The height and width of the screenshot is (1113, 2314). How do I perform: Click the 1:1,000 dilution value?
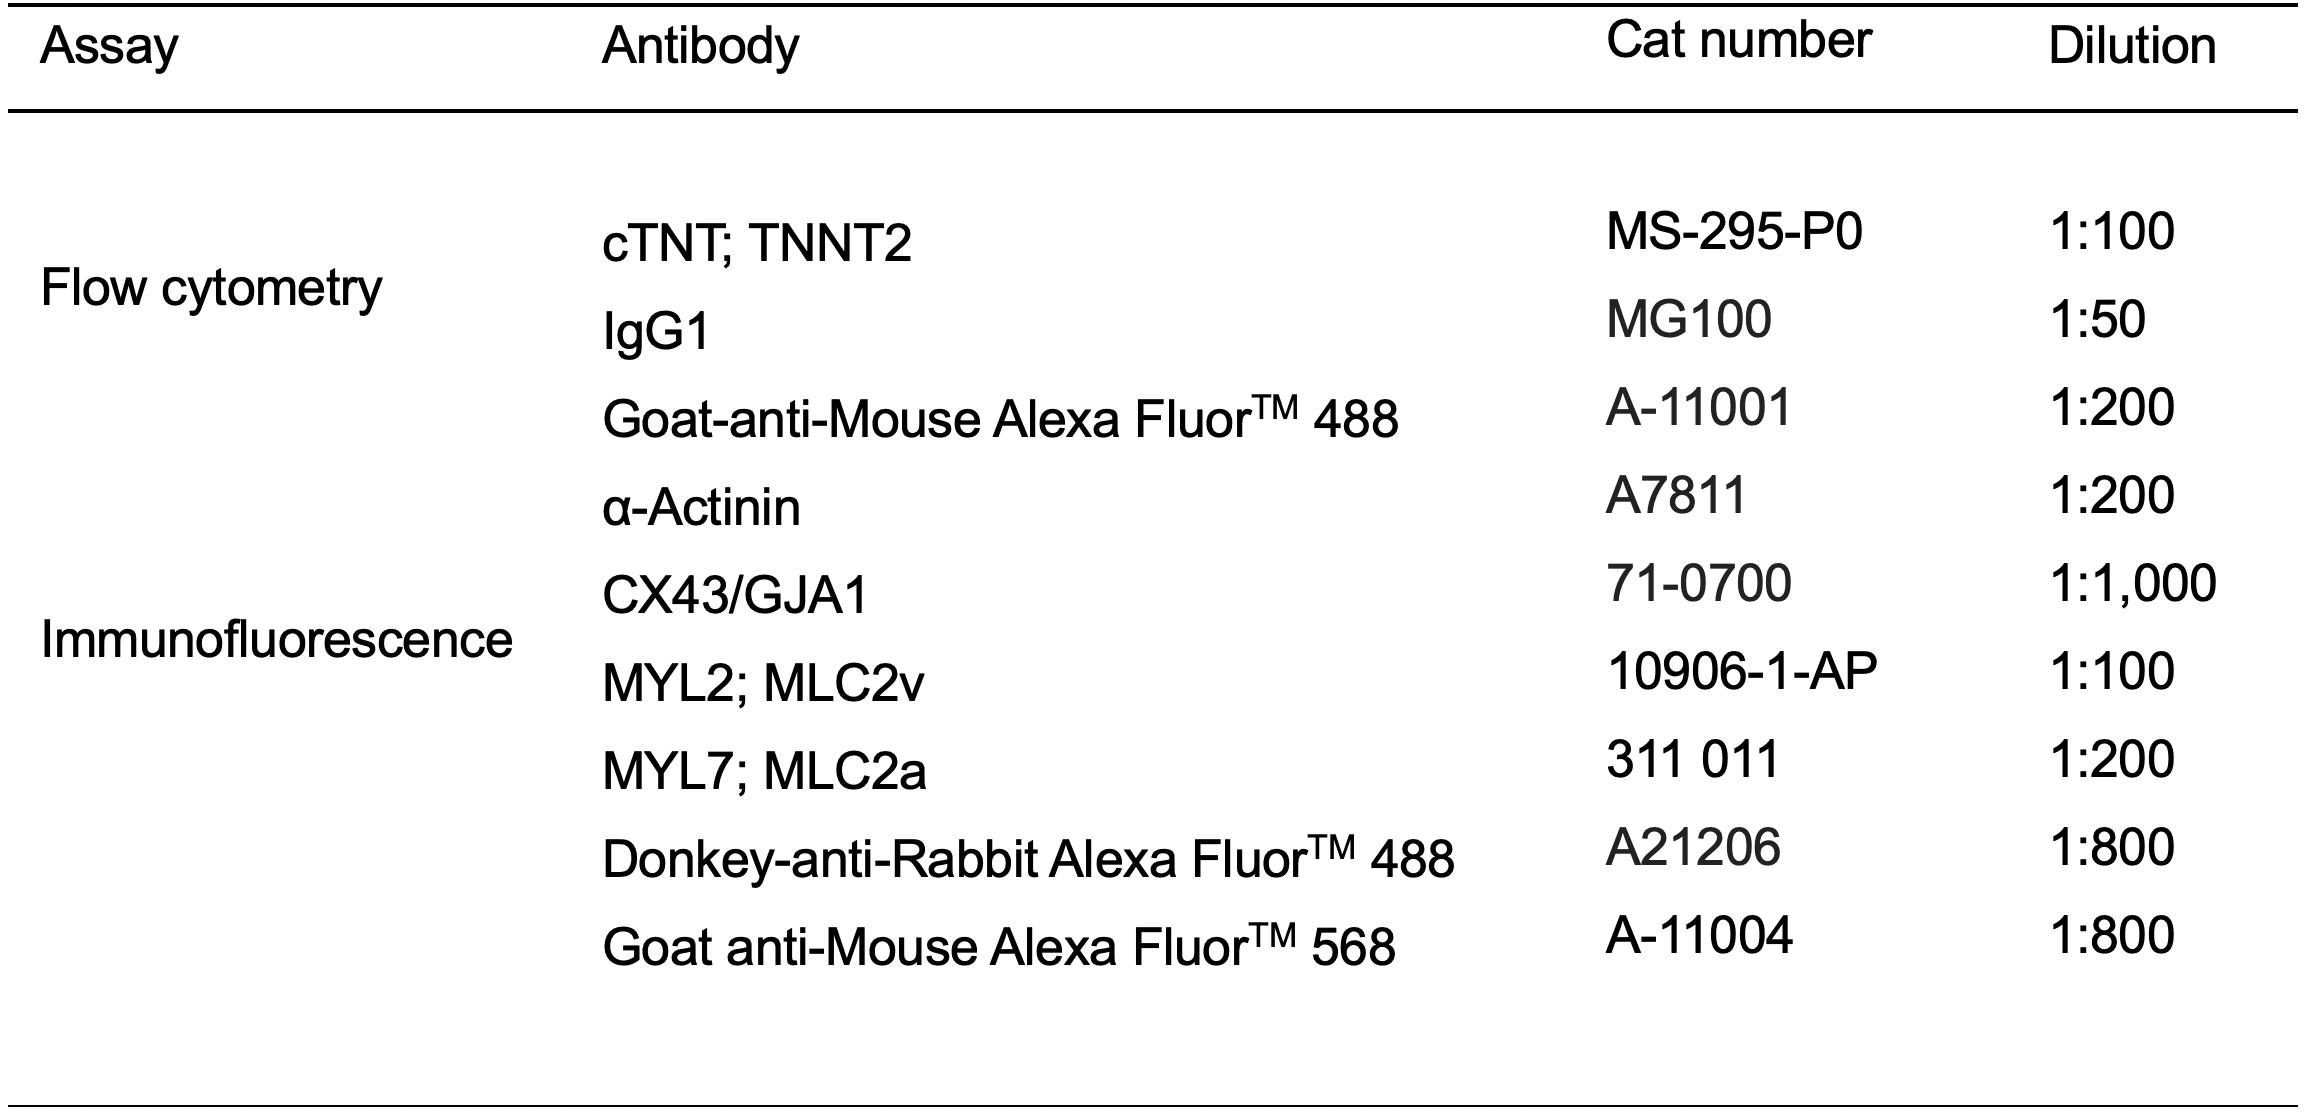[2132, 584]
